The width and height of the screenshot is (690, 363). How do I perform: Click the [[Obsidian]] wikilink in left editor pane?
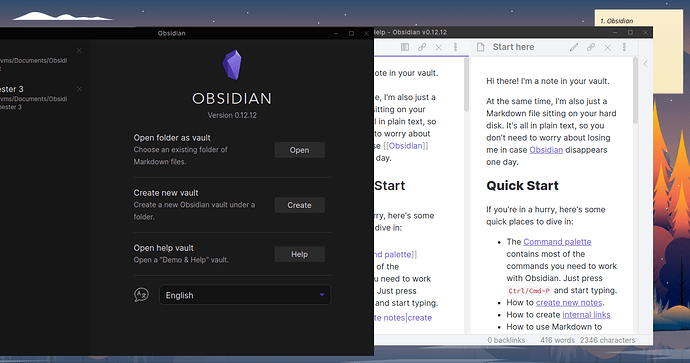[x=405, y=146]
